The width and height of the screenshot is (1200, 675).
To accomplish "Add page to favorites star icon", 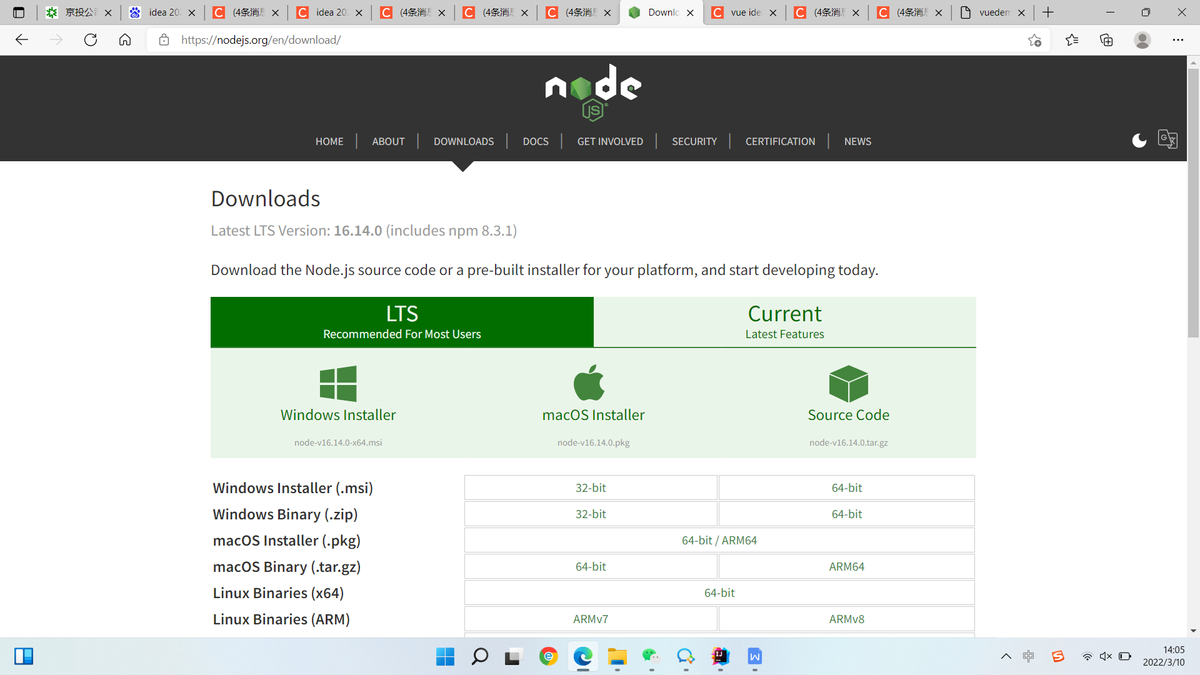I will click(x=1035, y=40).
